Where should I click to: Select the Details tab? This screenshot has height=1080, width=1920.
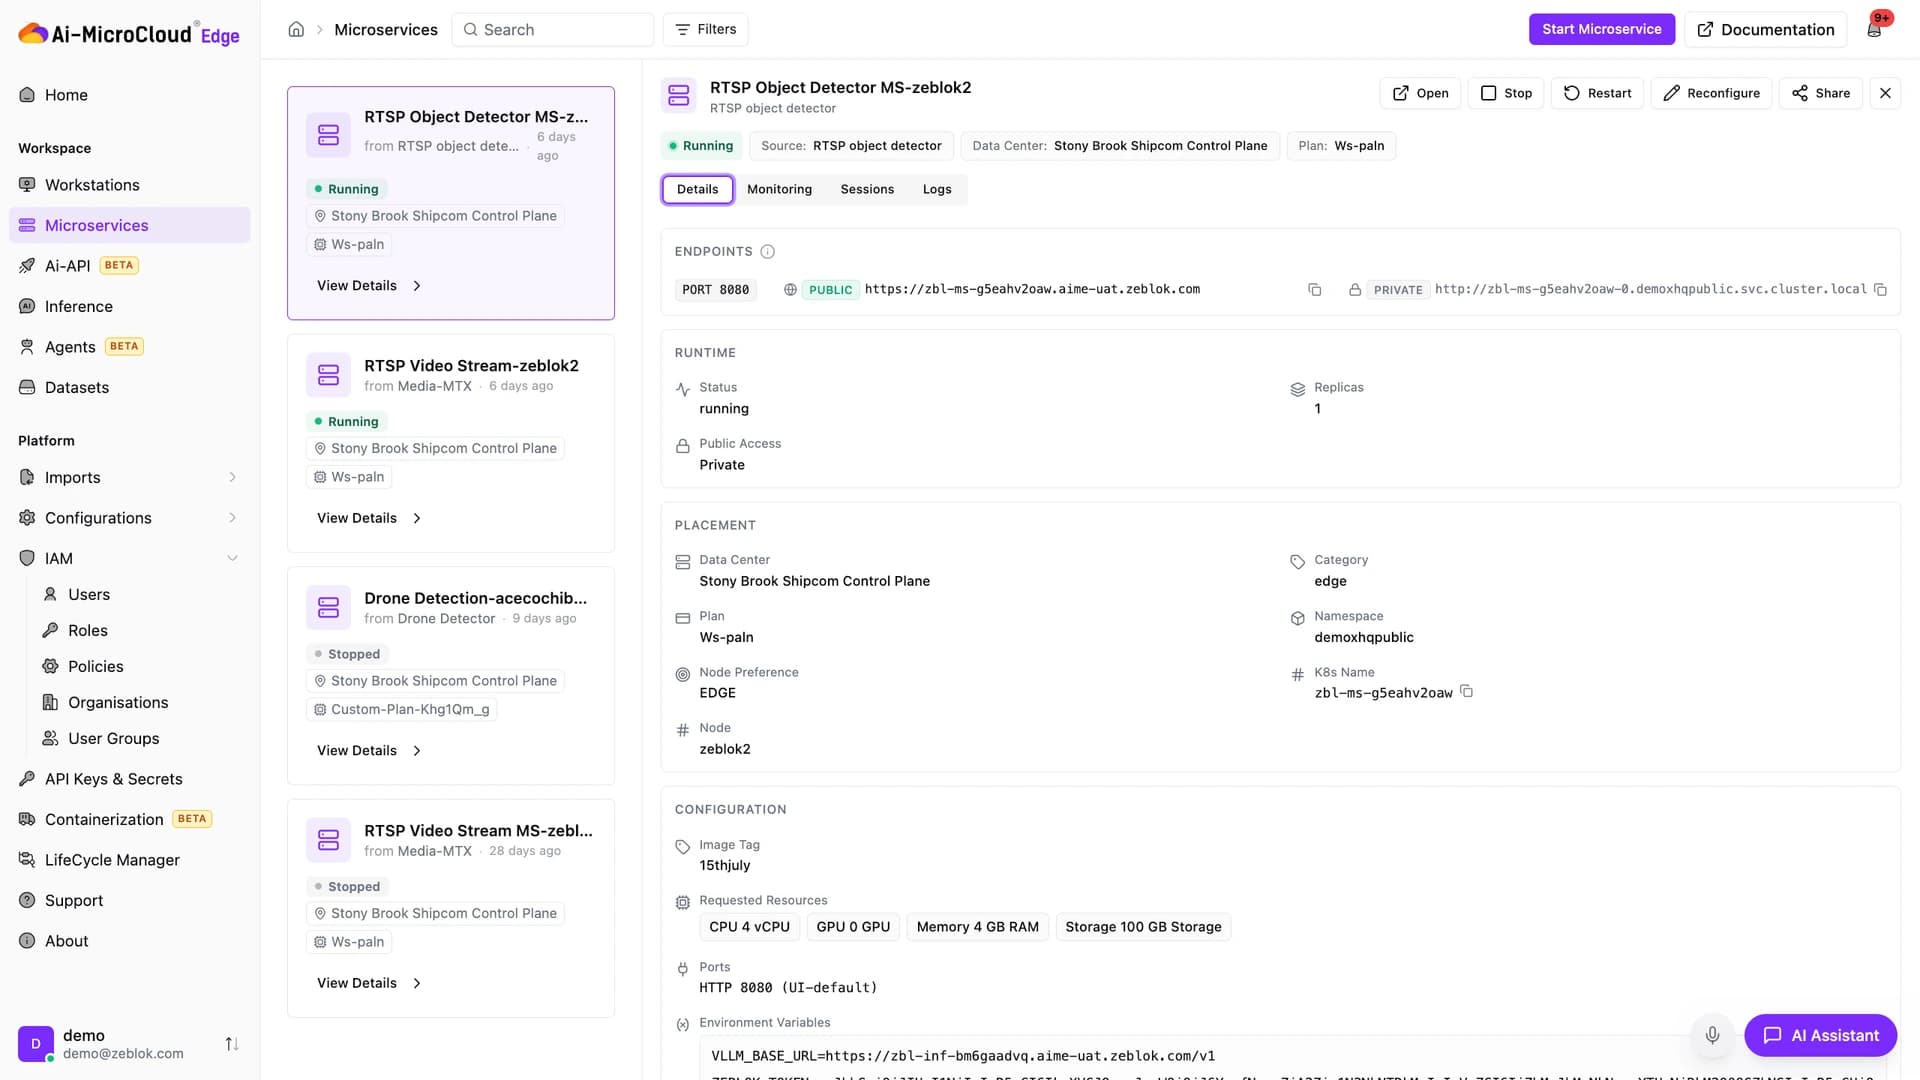697,189
